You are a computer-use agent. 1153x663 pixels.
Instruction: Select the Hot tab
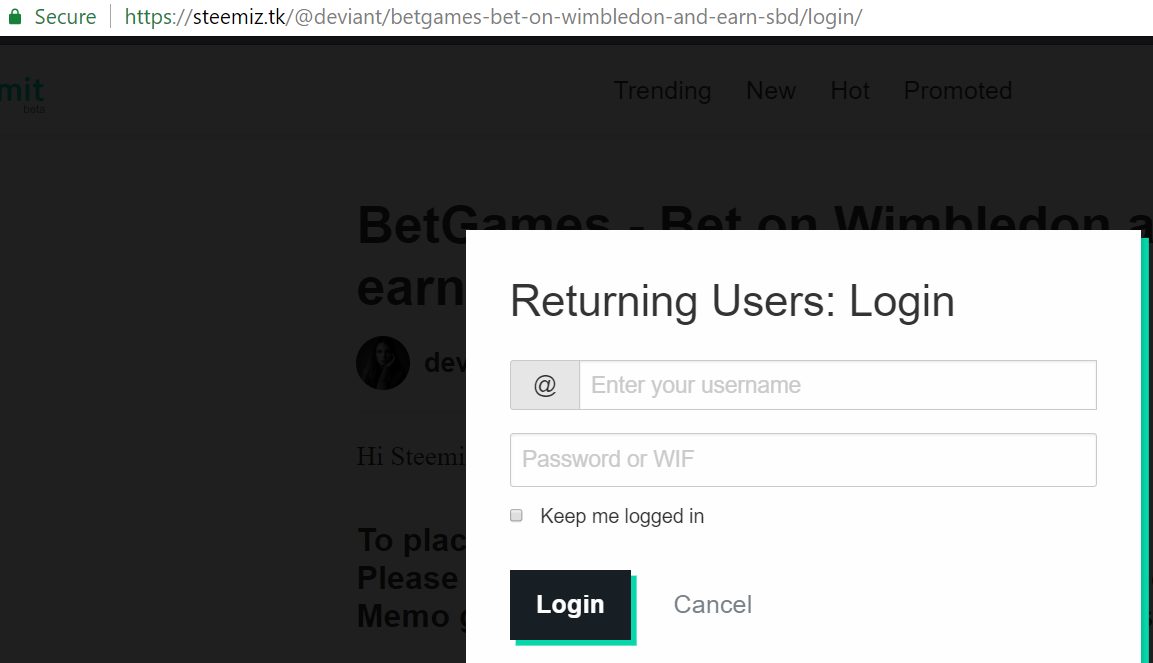850,90
